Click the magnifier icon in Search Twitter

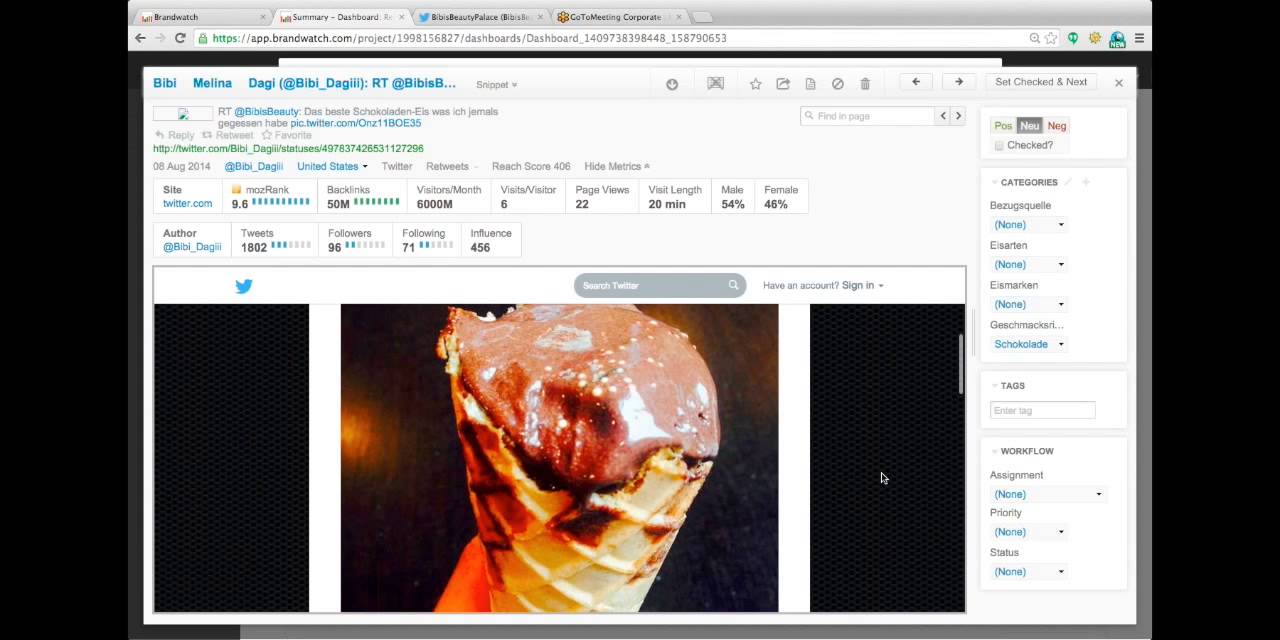733,285
